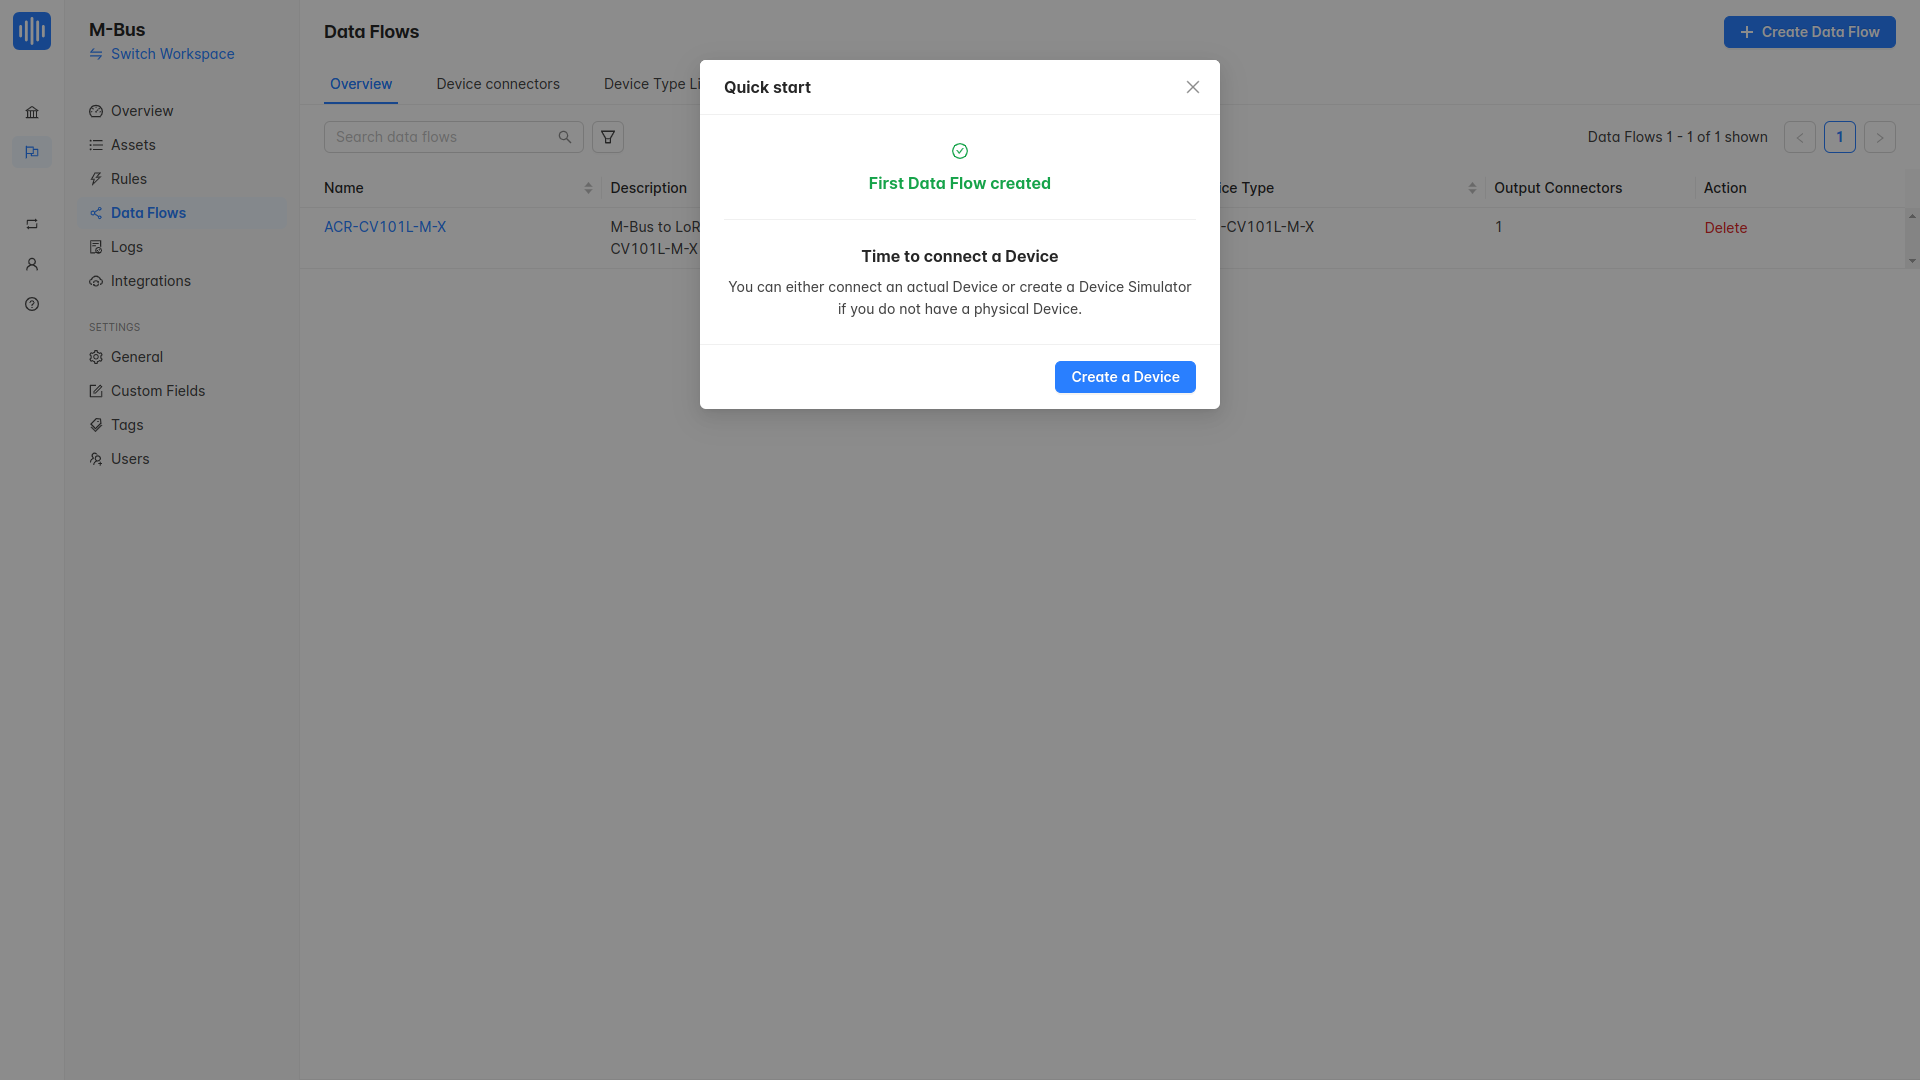Open the help question mark icon
Viewport: 1920px width, 1080px height.
pos(32,304)
